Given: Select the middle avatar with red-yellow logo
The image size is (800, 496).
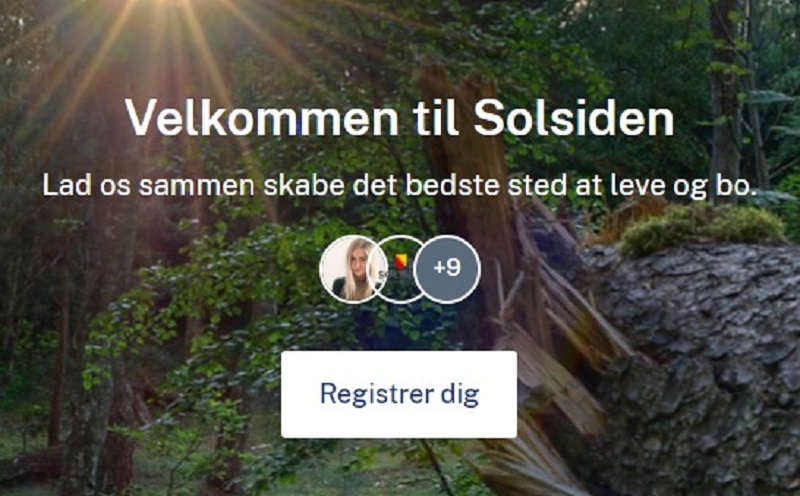Looking at the screenshot, I should point(401,269).
